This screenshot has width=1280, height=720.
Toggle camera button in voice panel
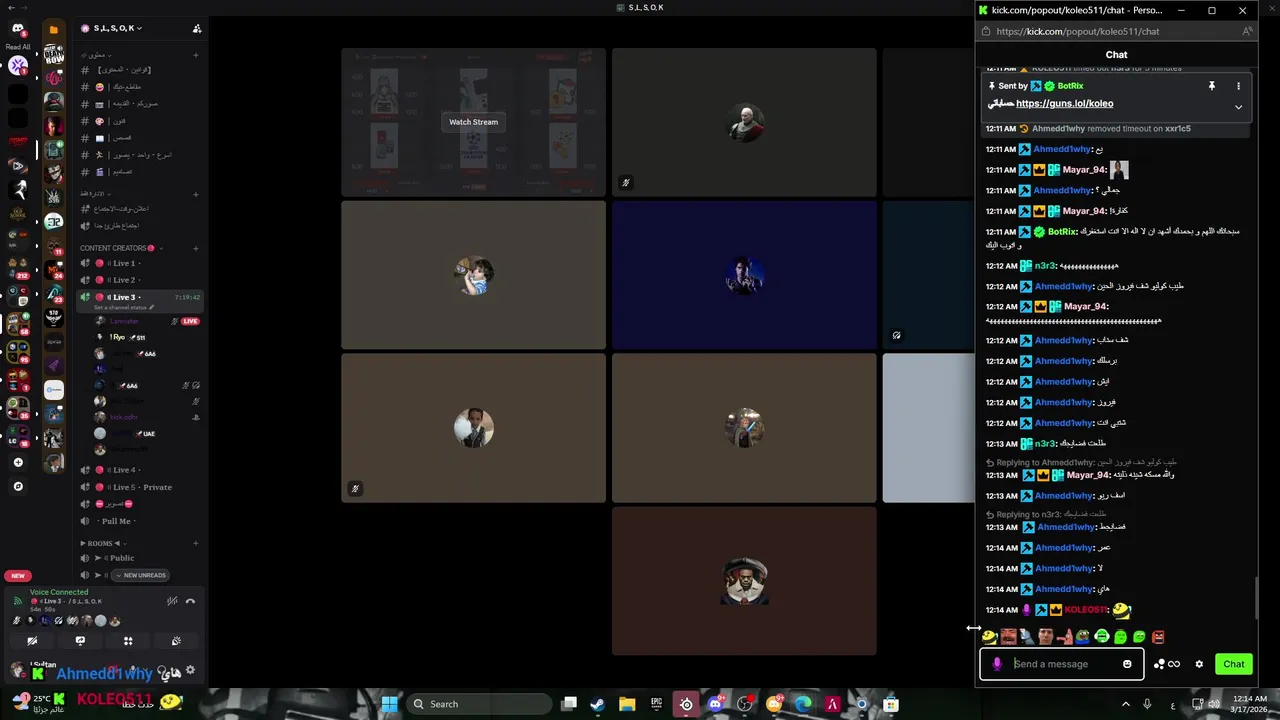(32, 641)
